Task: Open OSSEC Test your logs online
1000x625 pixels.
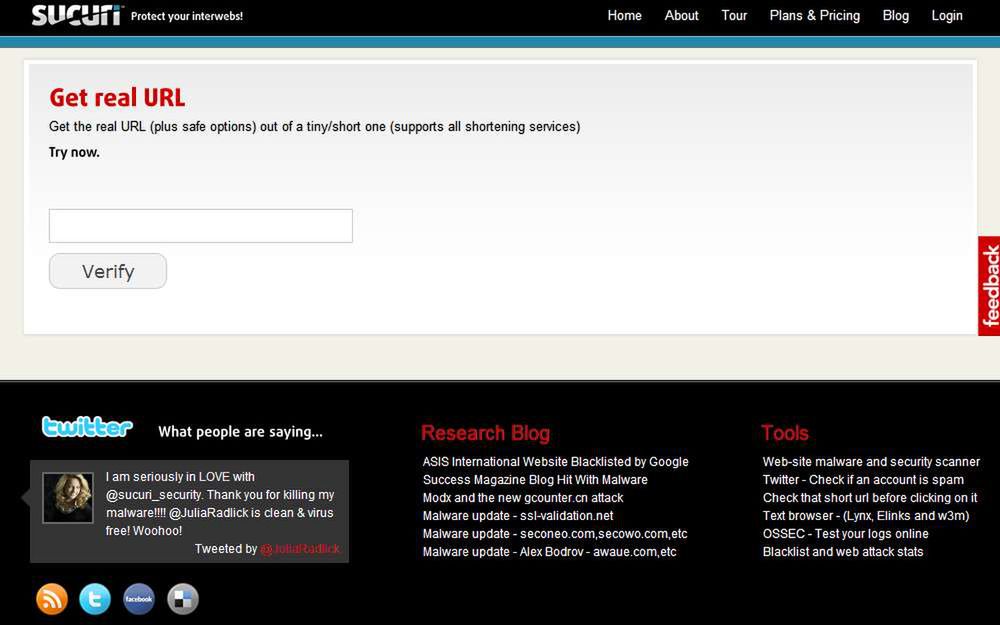Action: pos(846,534)
